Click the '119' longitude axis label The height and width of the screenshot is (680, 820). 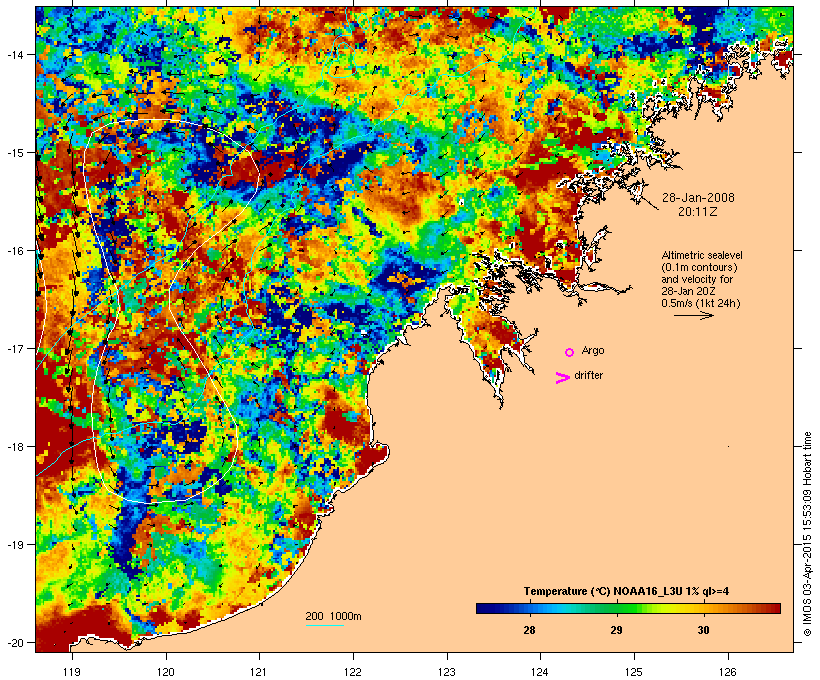coord(72,672)
